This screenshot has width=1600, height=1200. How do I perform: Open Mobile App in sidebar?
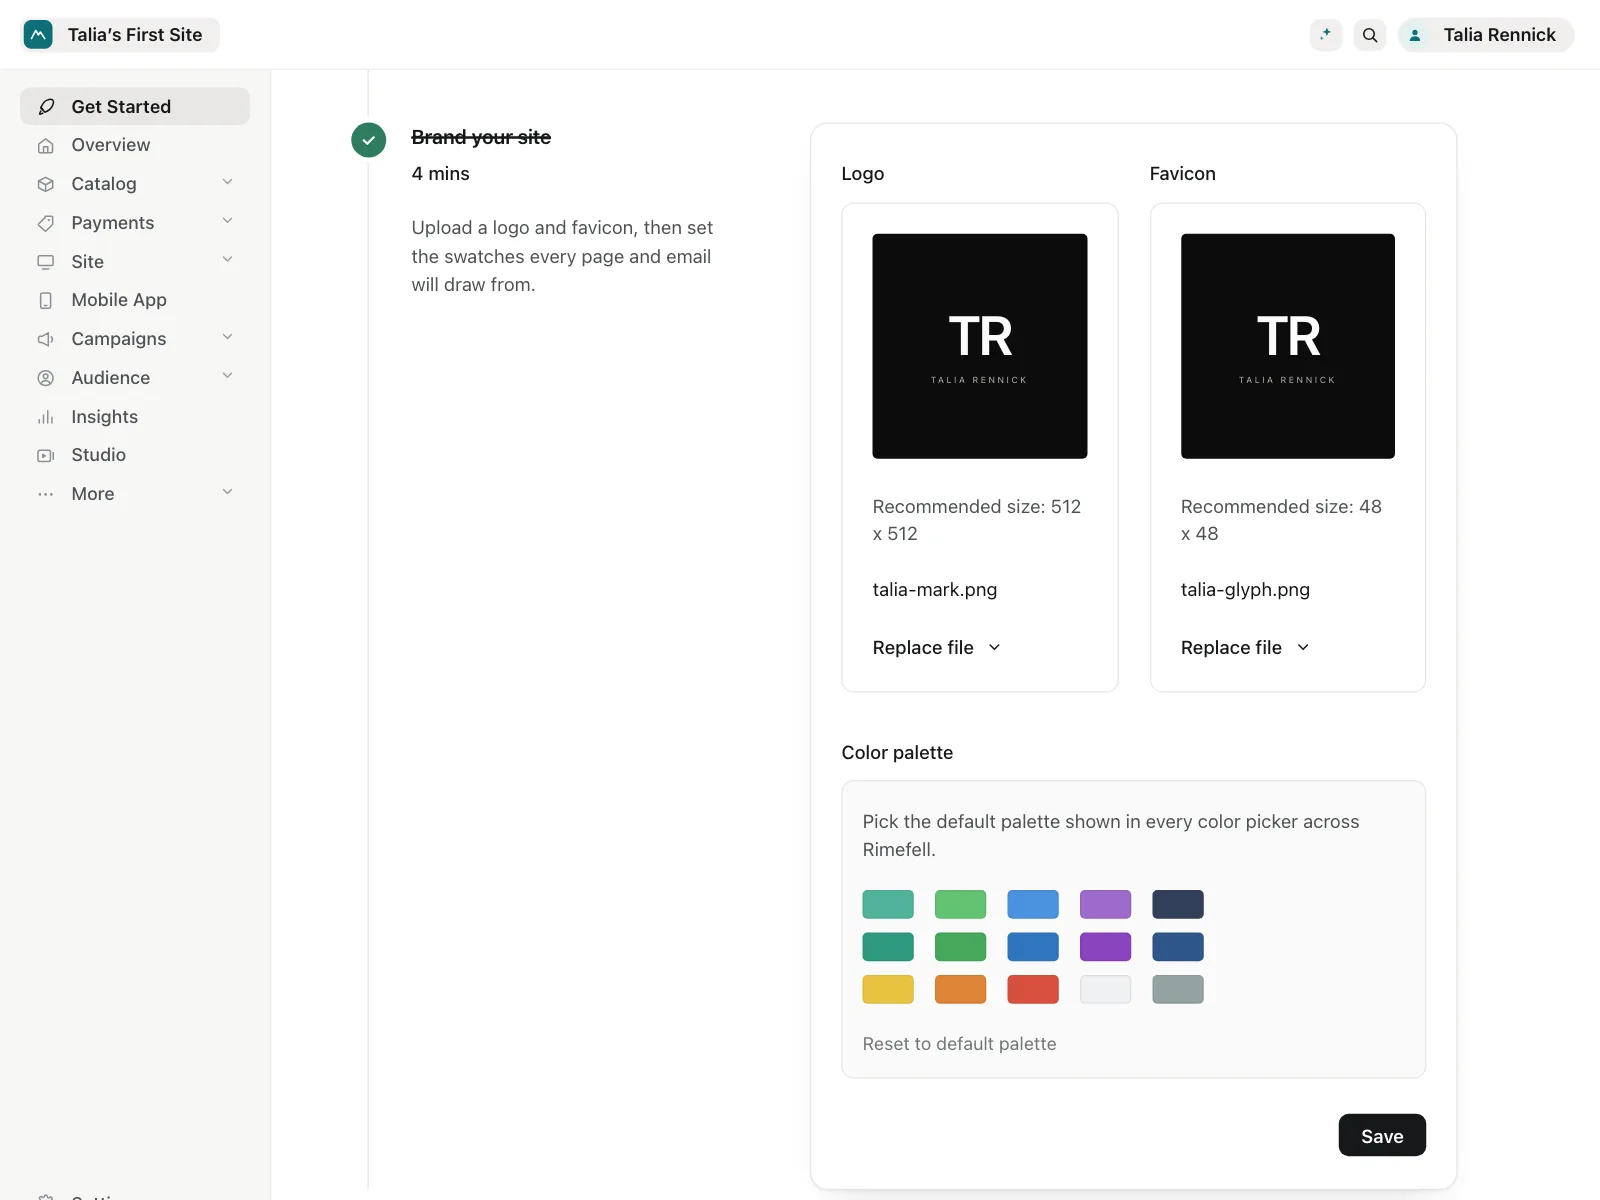135,301
